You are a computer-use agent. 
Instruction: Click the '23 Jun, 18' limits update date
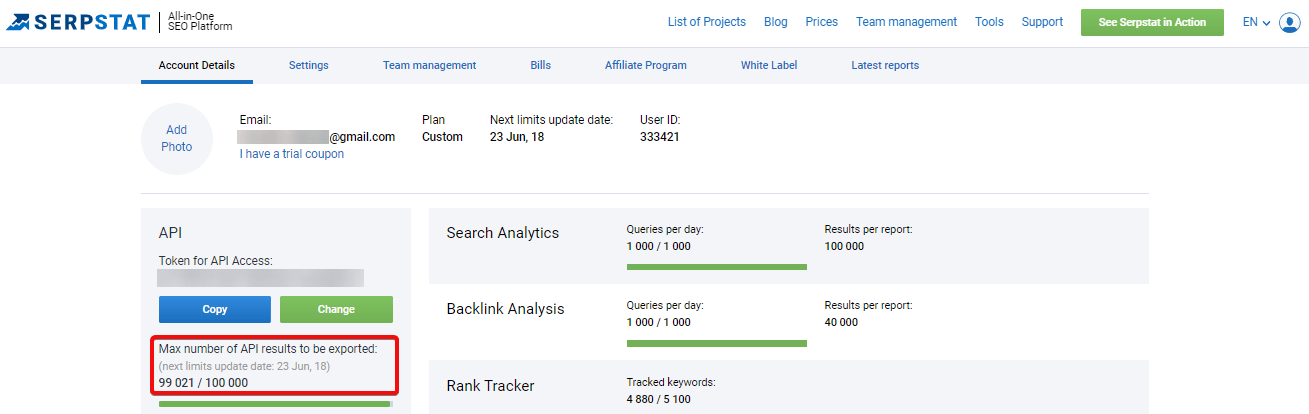[x=517, y=137]
